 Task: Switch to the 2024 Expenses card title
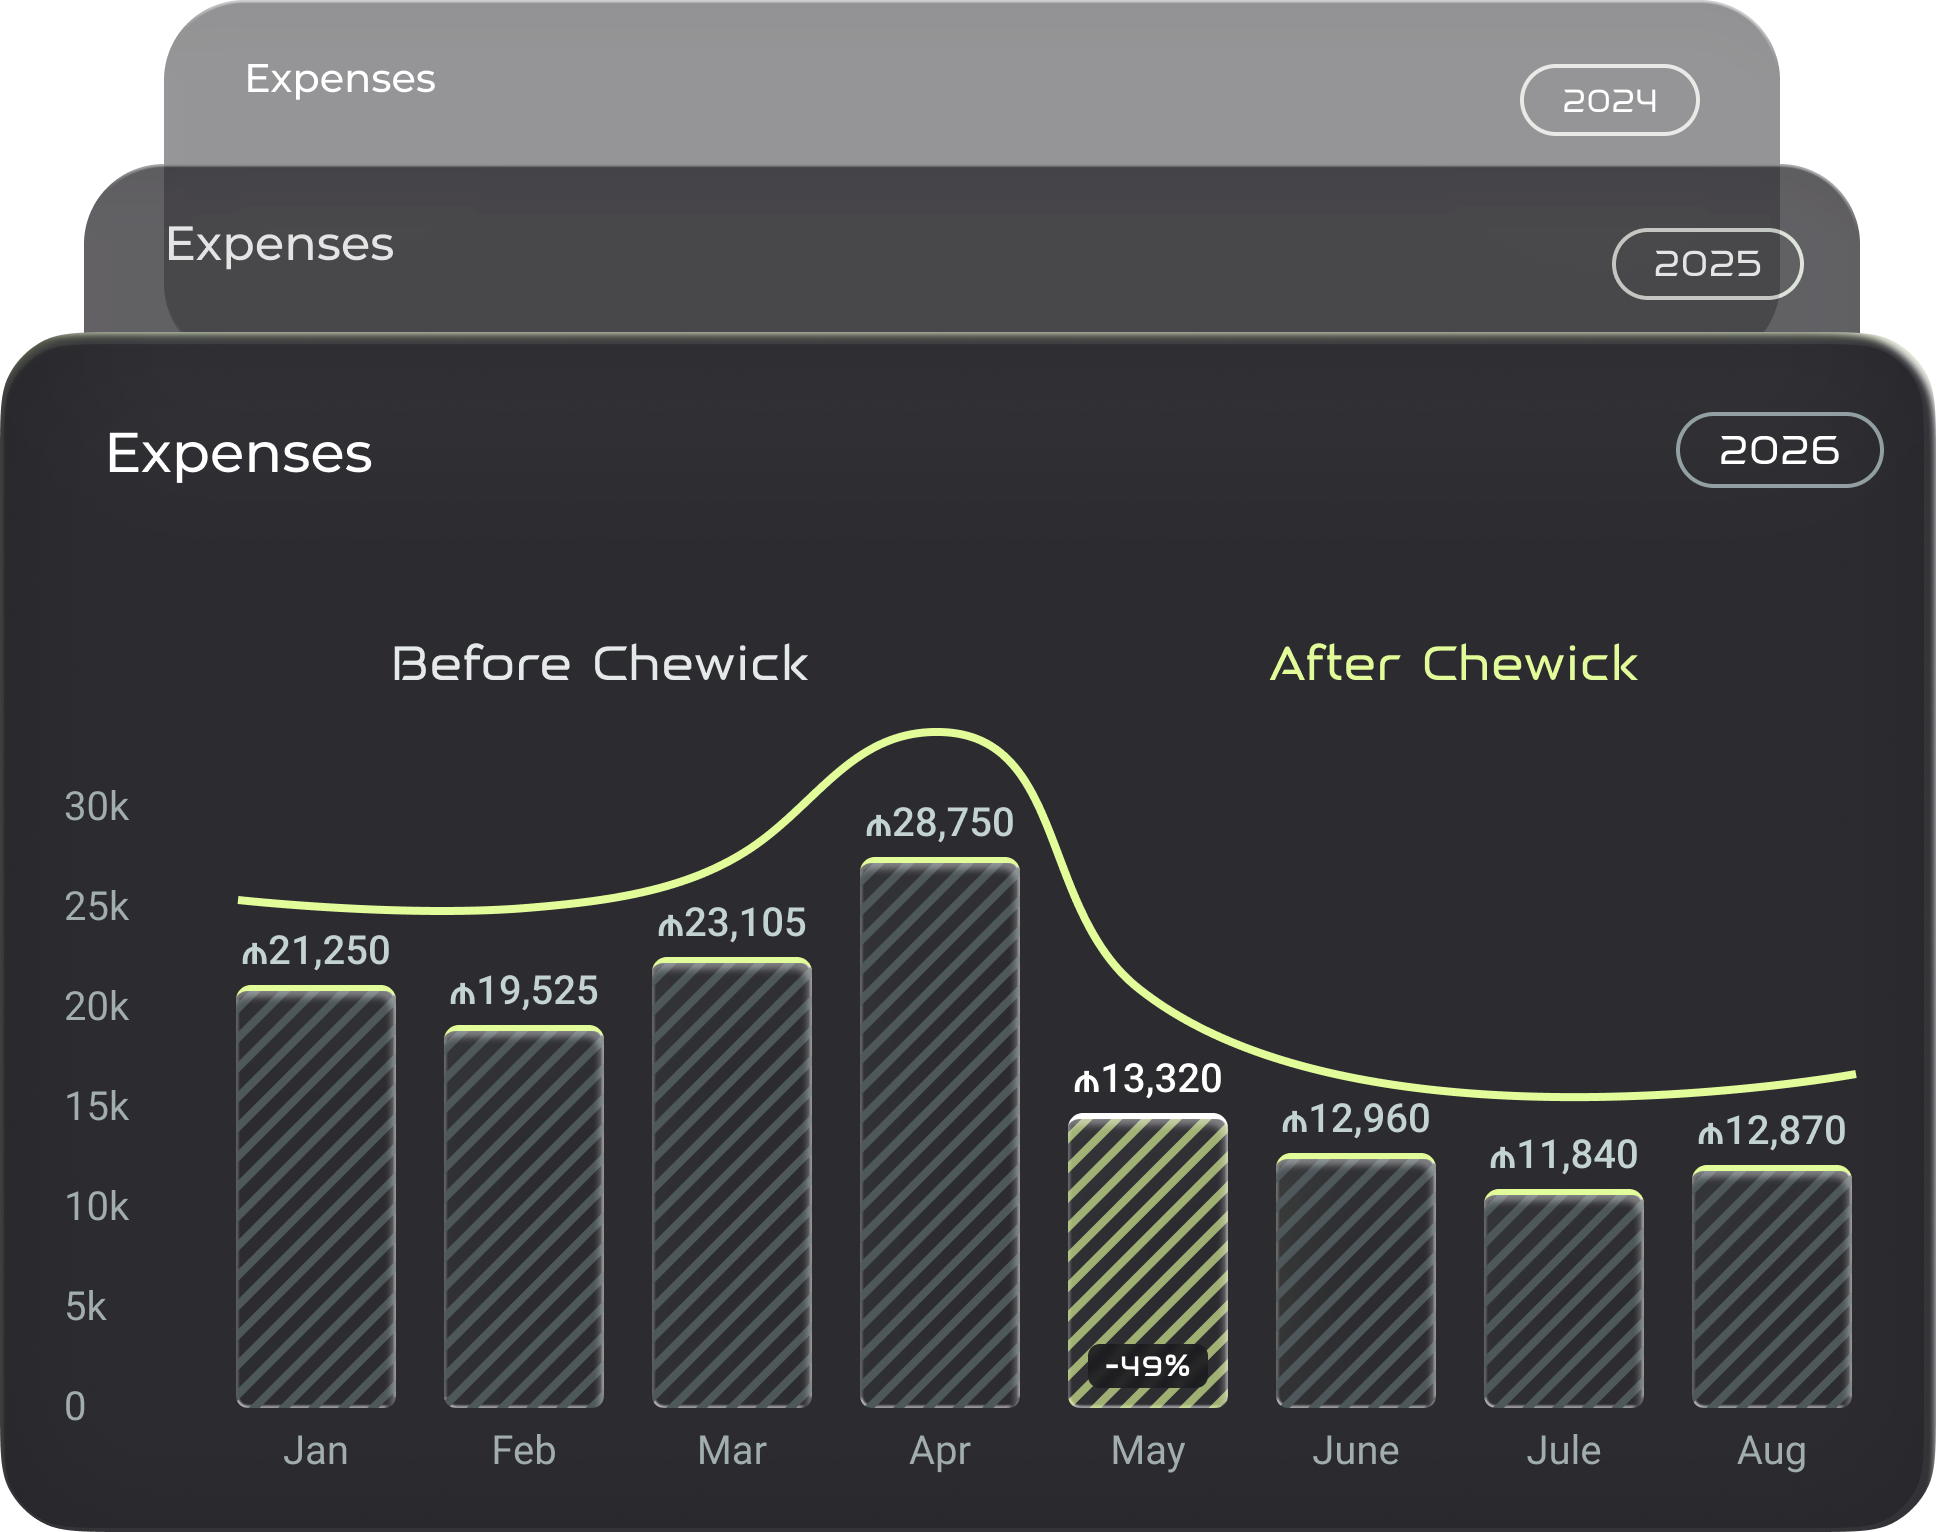tap(340, 79)
